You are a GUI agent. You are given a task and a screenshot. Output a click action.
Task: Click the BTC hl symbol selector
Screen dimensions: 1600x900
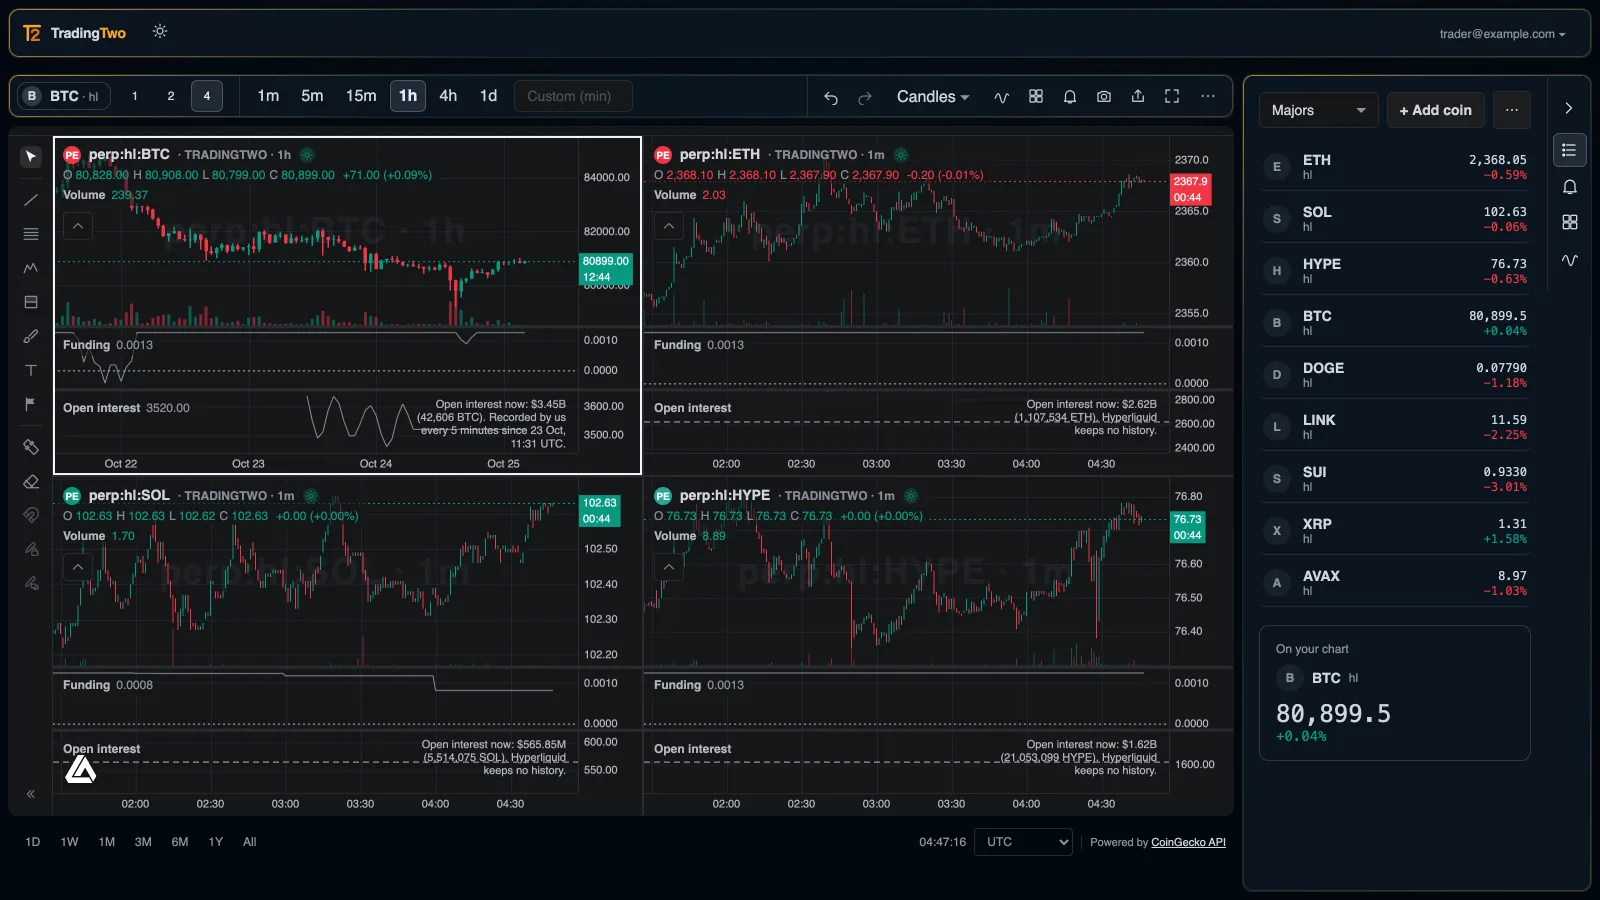(x=65, y=96)
